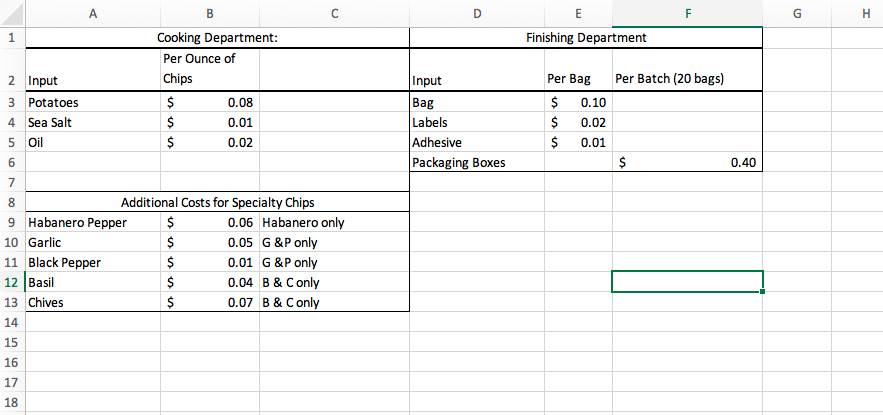
Task: Click the Packaging Boxes 0.40 cell
Action: coord(688,162)
